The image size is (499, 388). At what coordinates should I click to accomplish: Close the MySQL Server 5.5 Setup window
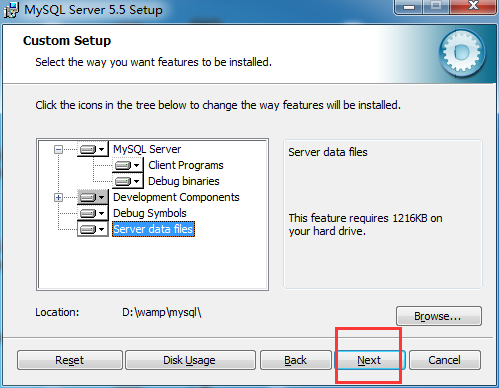point(473,7)
